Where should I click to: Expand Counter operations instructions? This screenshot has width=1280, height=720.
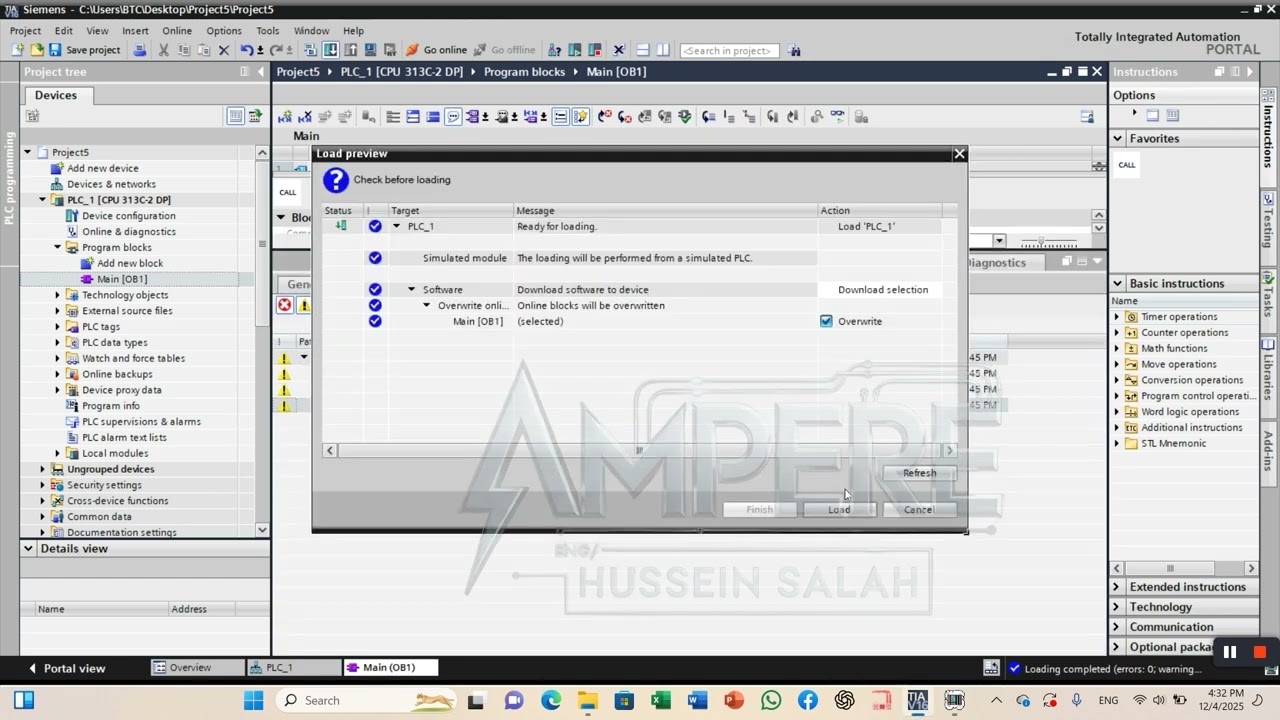(x=1117, y=333)
